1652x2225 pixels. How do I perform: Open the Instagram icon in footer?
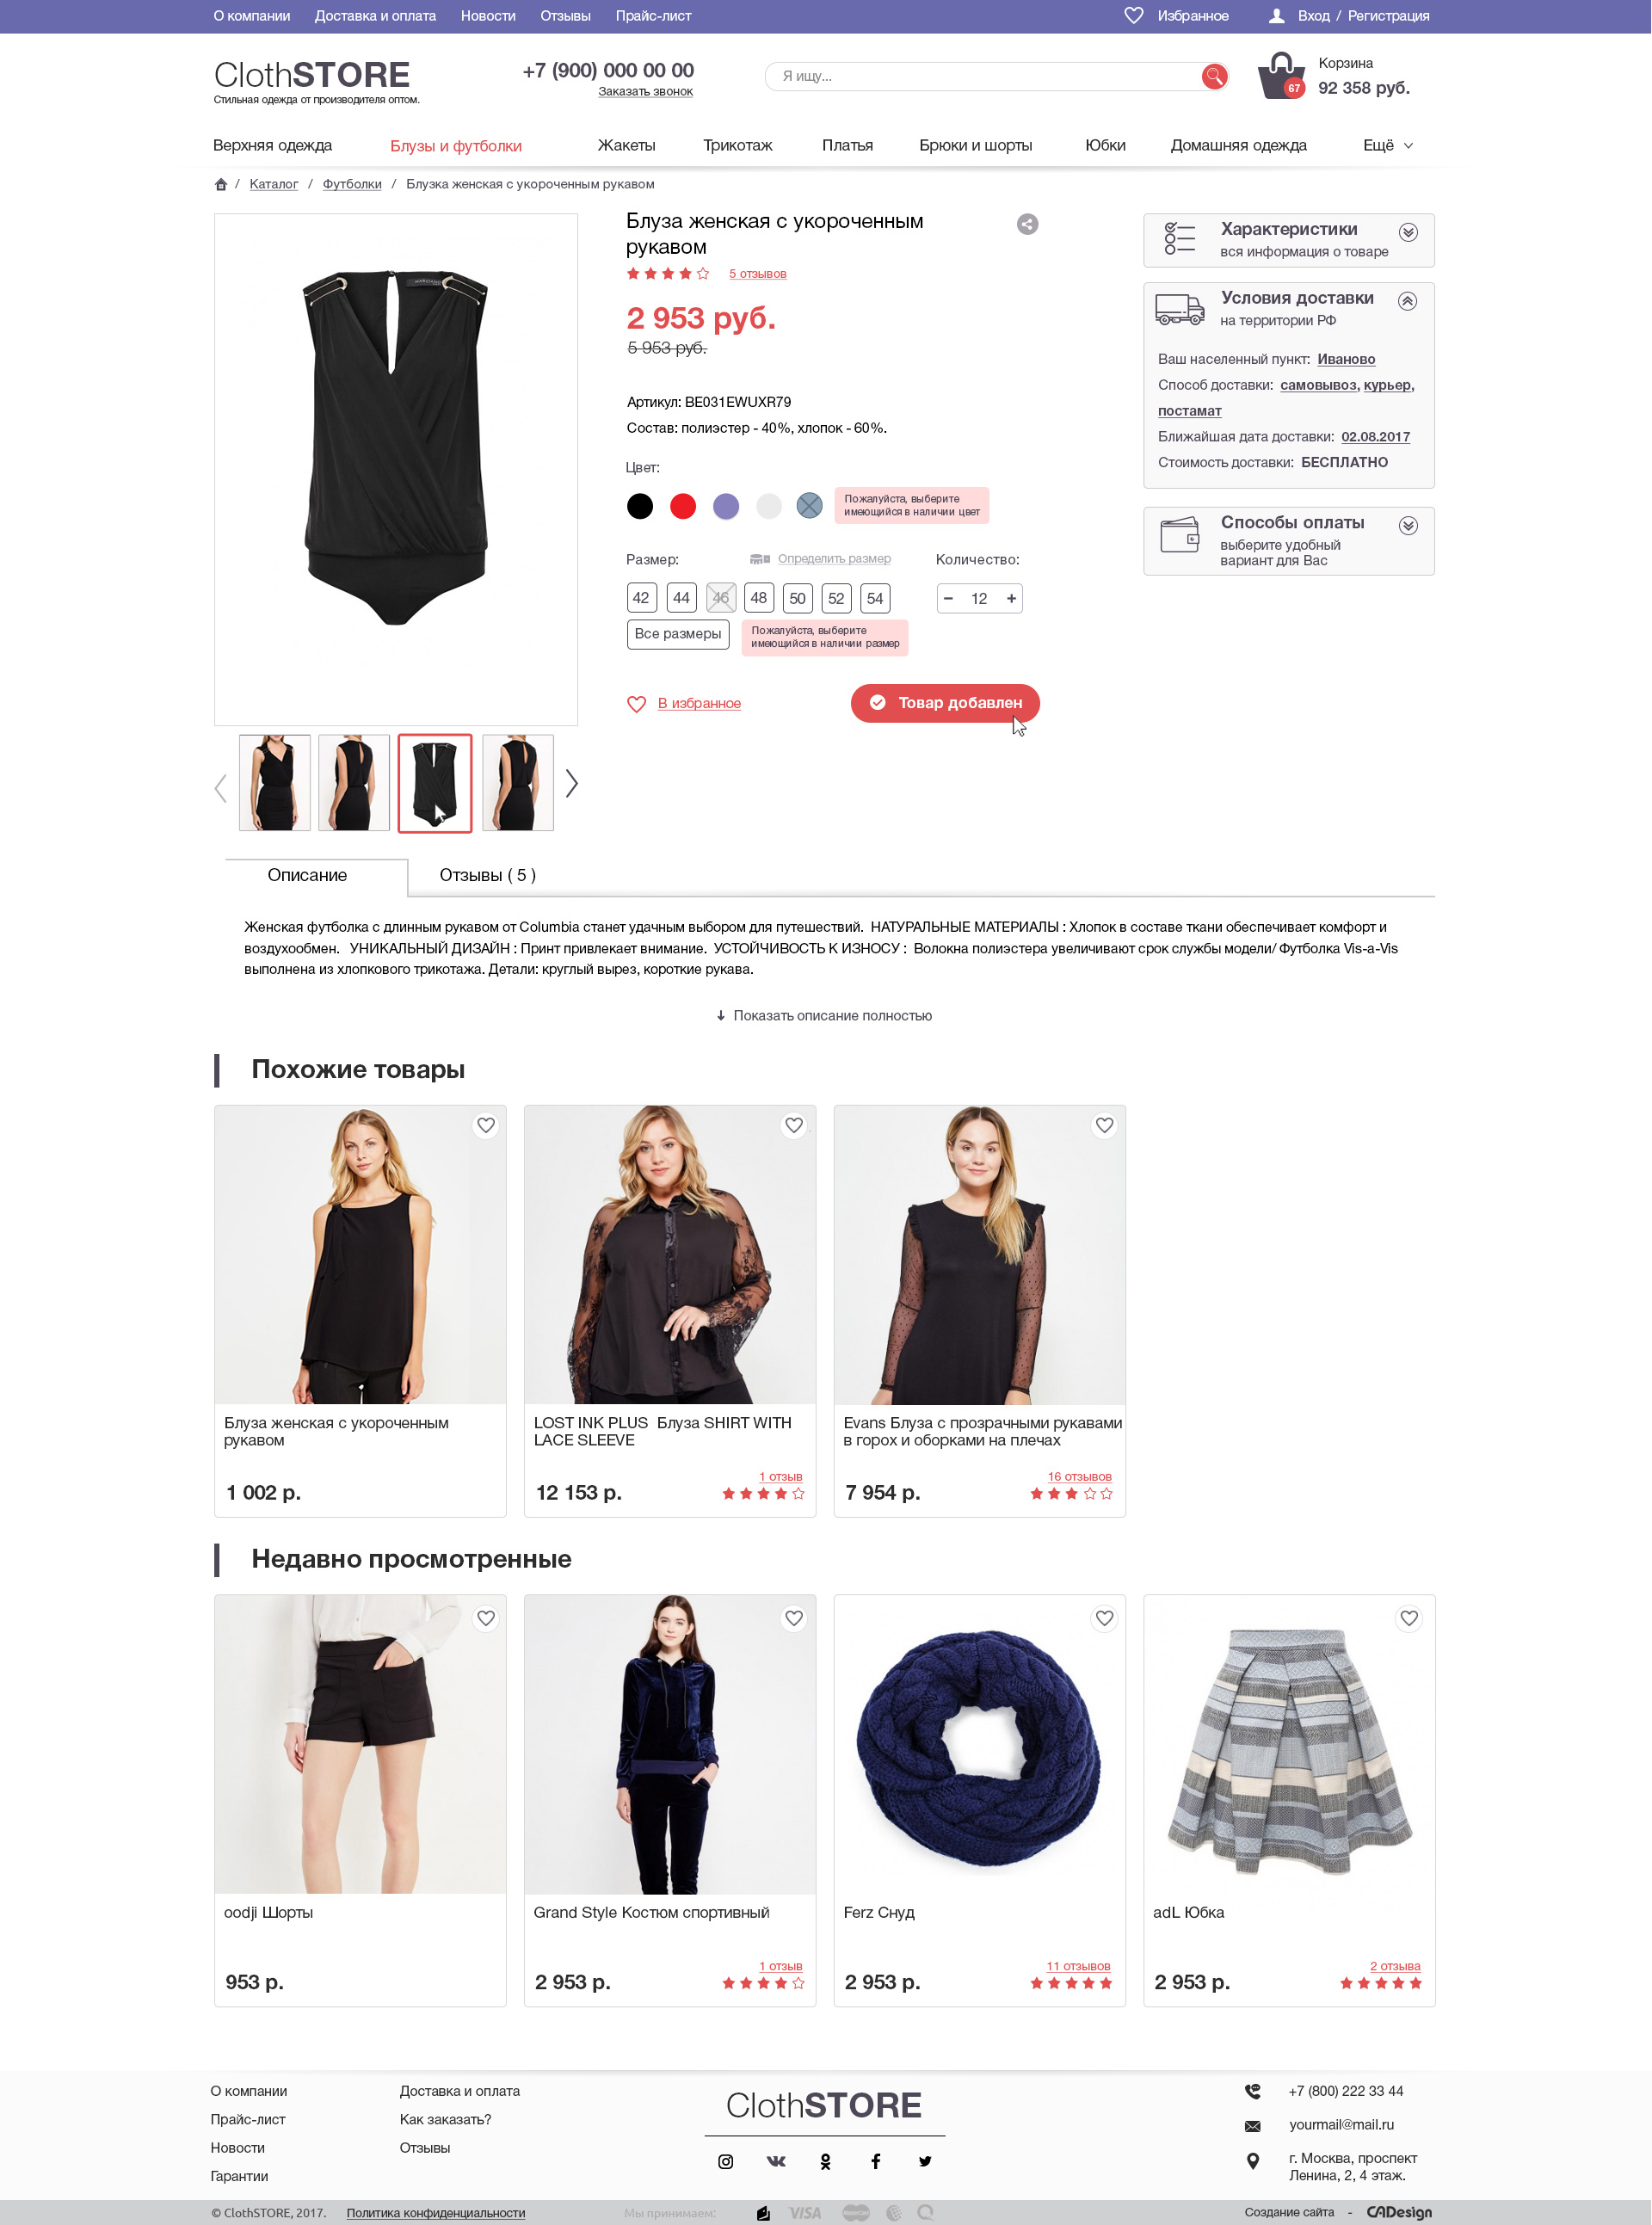coord(726,2161)
